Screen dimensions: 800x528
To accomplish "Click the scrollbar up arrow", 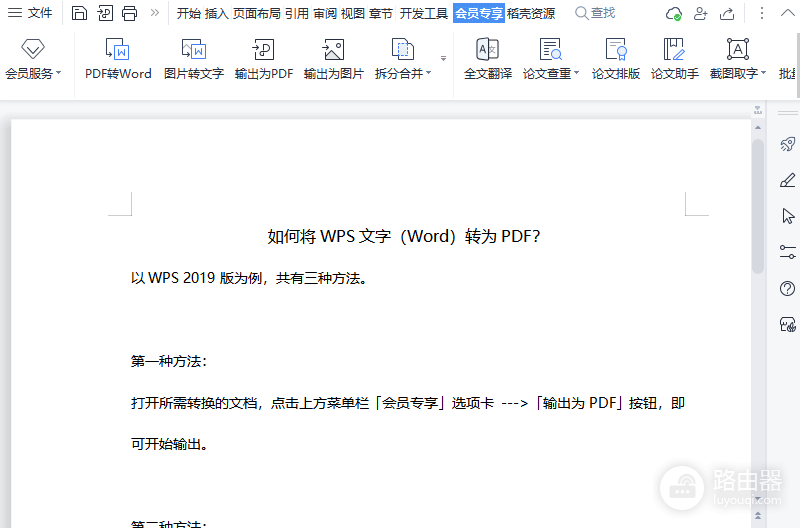I will point(758,128).
